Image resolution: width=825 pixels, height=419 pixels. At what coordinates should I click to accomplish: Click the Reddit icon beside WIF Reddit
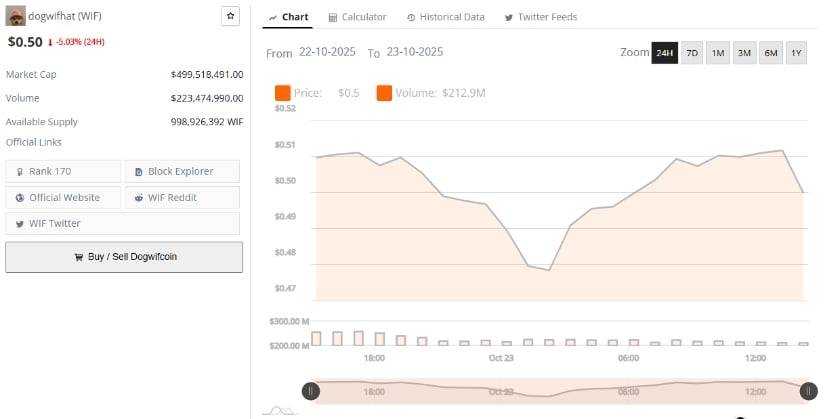138,197
